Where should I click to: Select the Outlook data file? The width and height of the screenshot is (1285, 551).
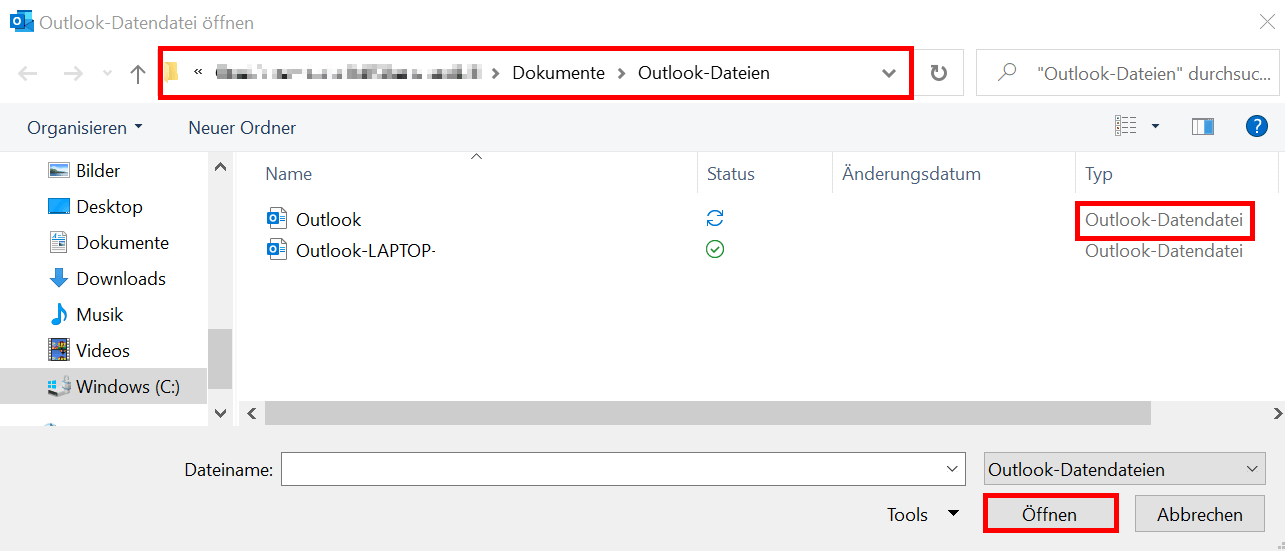coord(328,220)
